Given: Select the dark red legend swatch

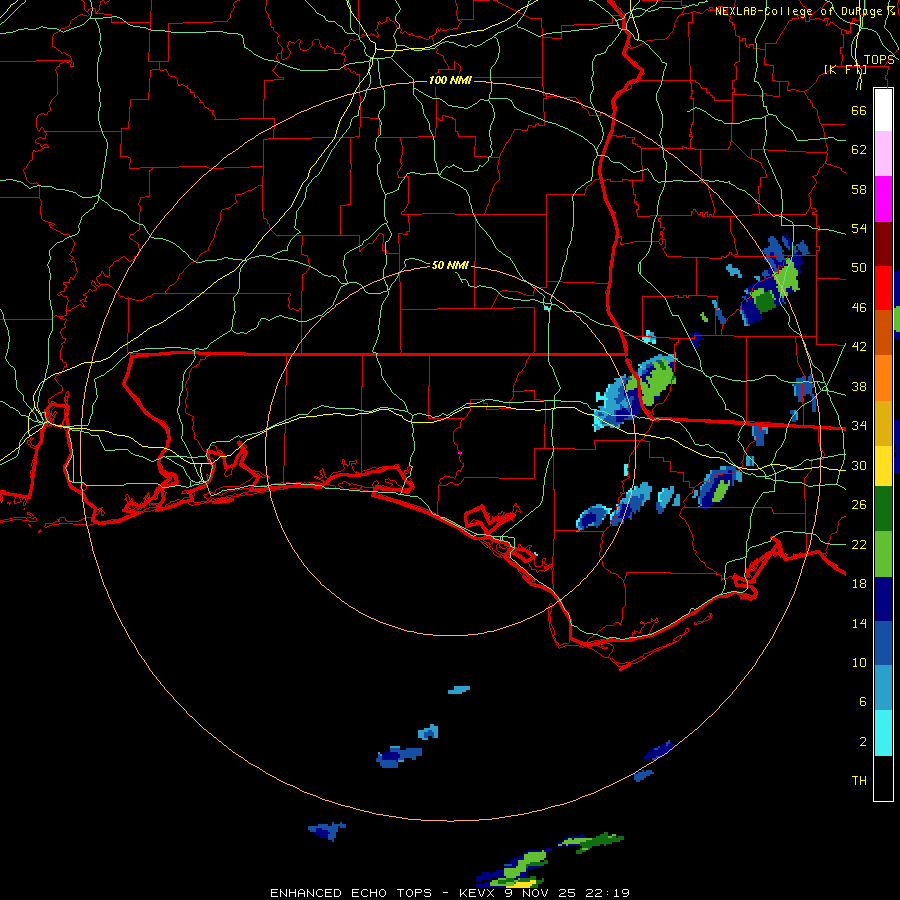Looking at the screenshot, I should 883,244.
